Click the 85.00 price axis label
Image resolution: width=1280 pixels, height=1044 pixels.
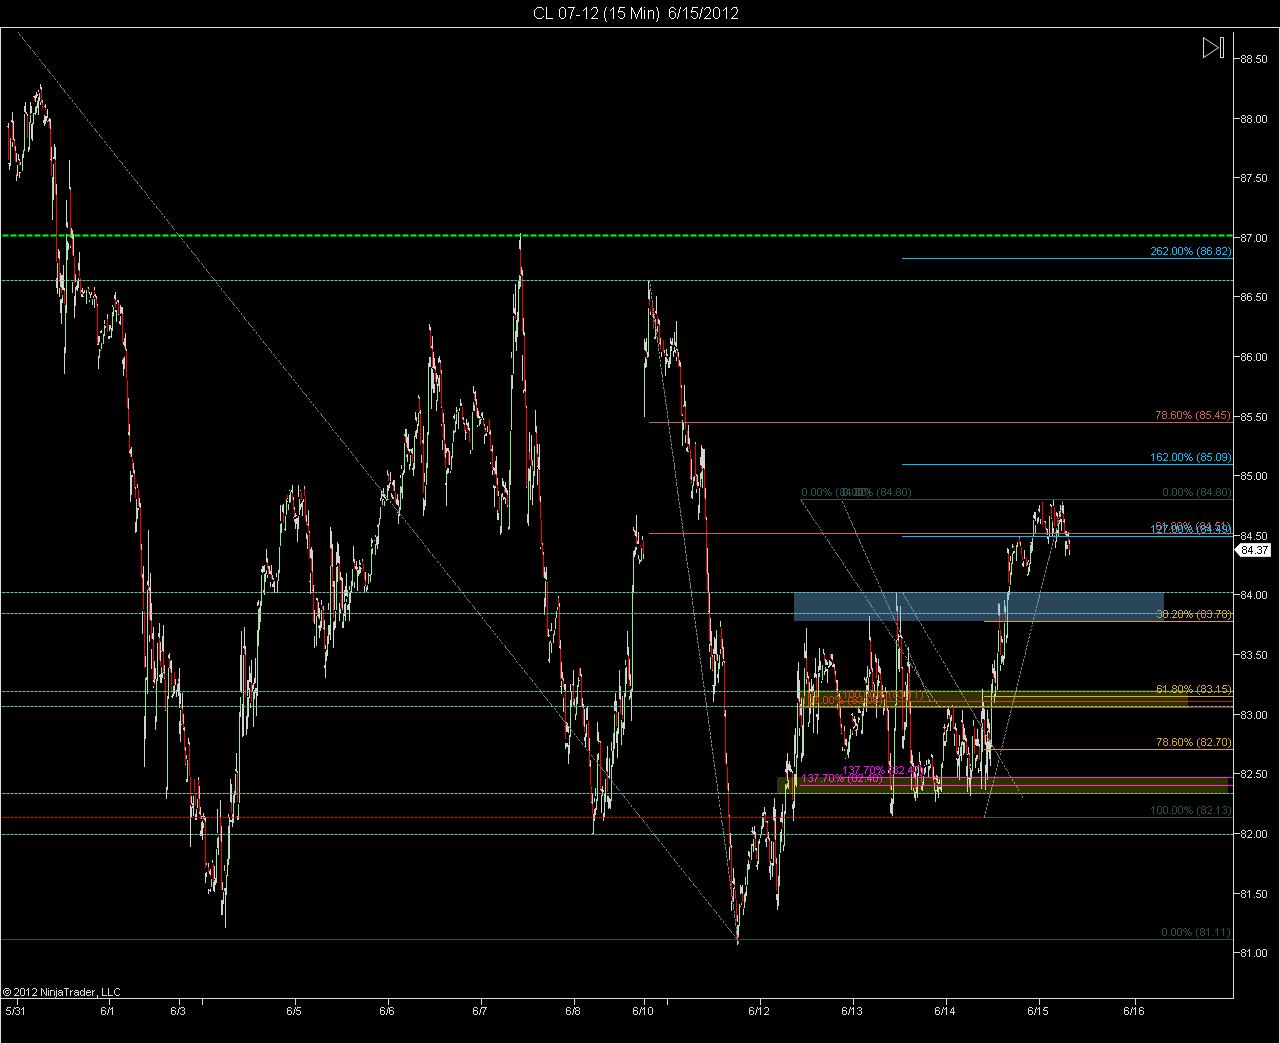coord(1254,476)
